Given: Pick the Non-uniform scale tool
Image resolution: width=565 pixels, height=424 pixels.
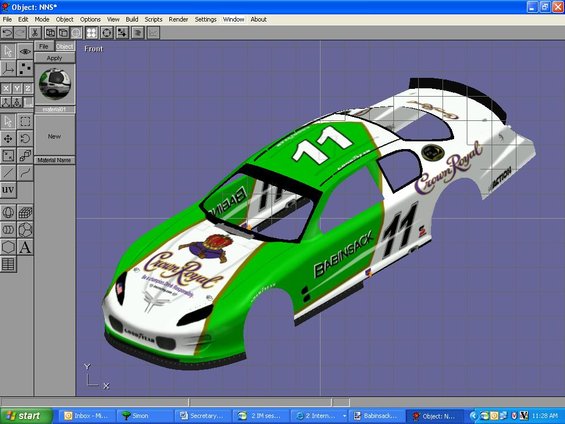Looking at the screenshot, I should click(8, 156).
